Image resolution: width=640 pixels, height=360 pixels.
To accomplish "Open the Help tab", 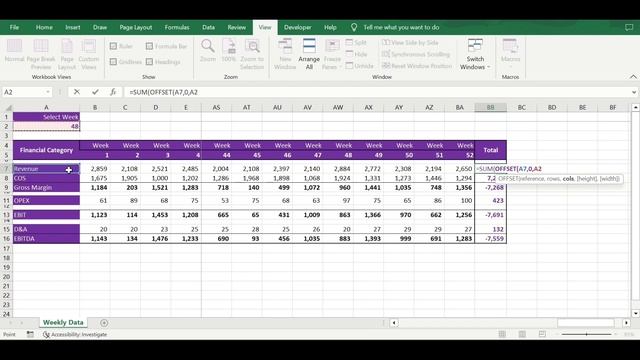I will pos(330,27).
